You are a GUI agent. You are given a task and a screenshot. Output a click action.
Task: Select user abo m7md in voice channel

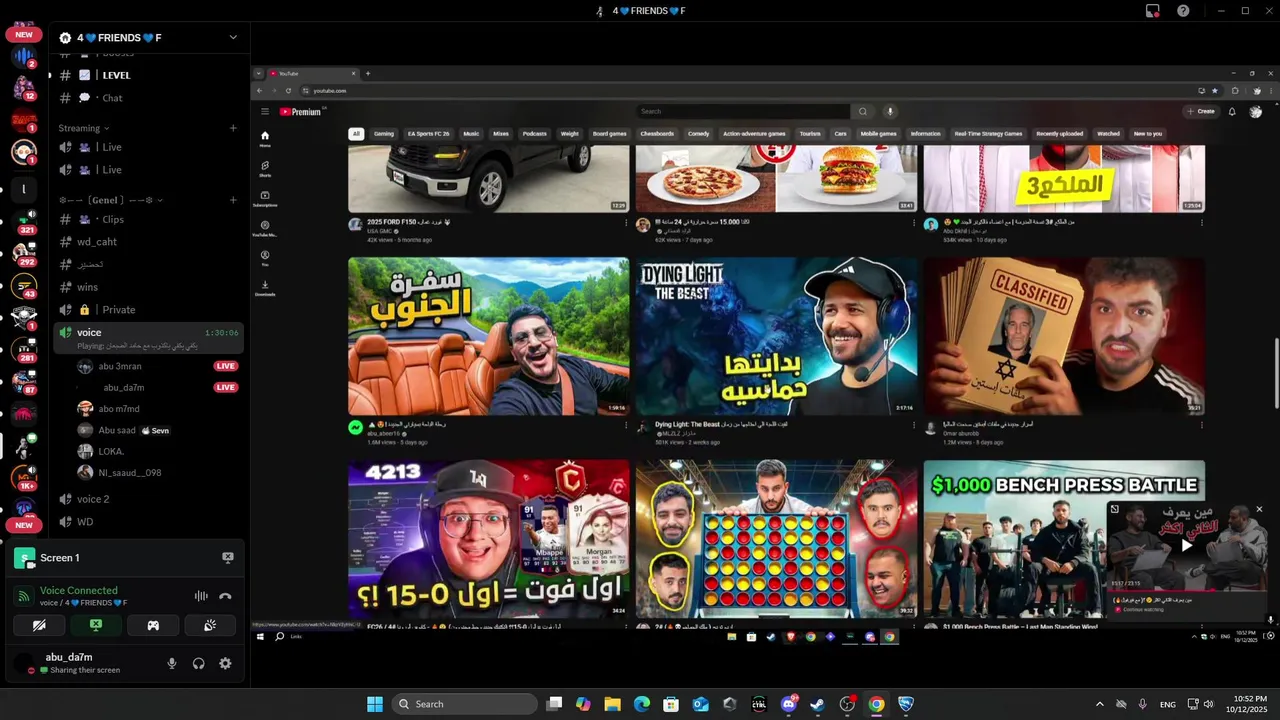pos(158,409)
